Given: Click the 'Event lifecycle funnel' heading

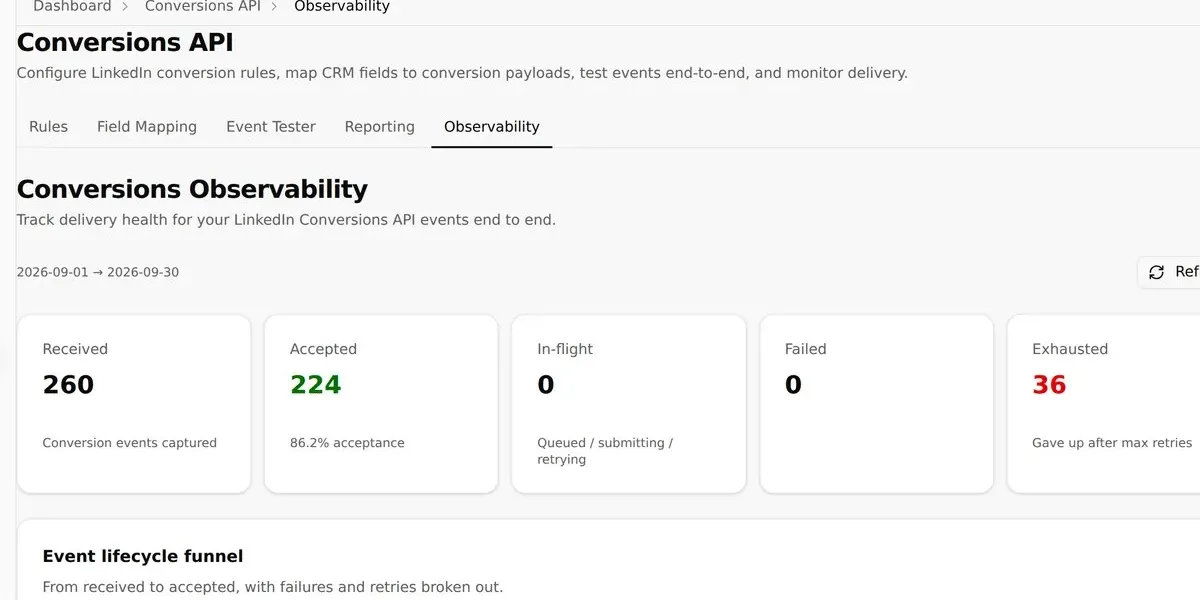Looking at the screenshot, I should pos(143,556).
